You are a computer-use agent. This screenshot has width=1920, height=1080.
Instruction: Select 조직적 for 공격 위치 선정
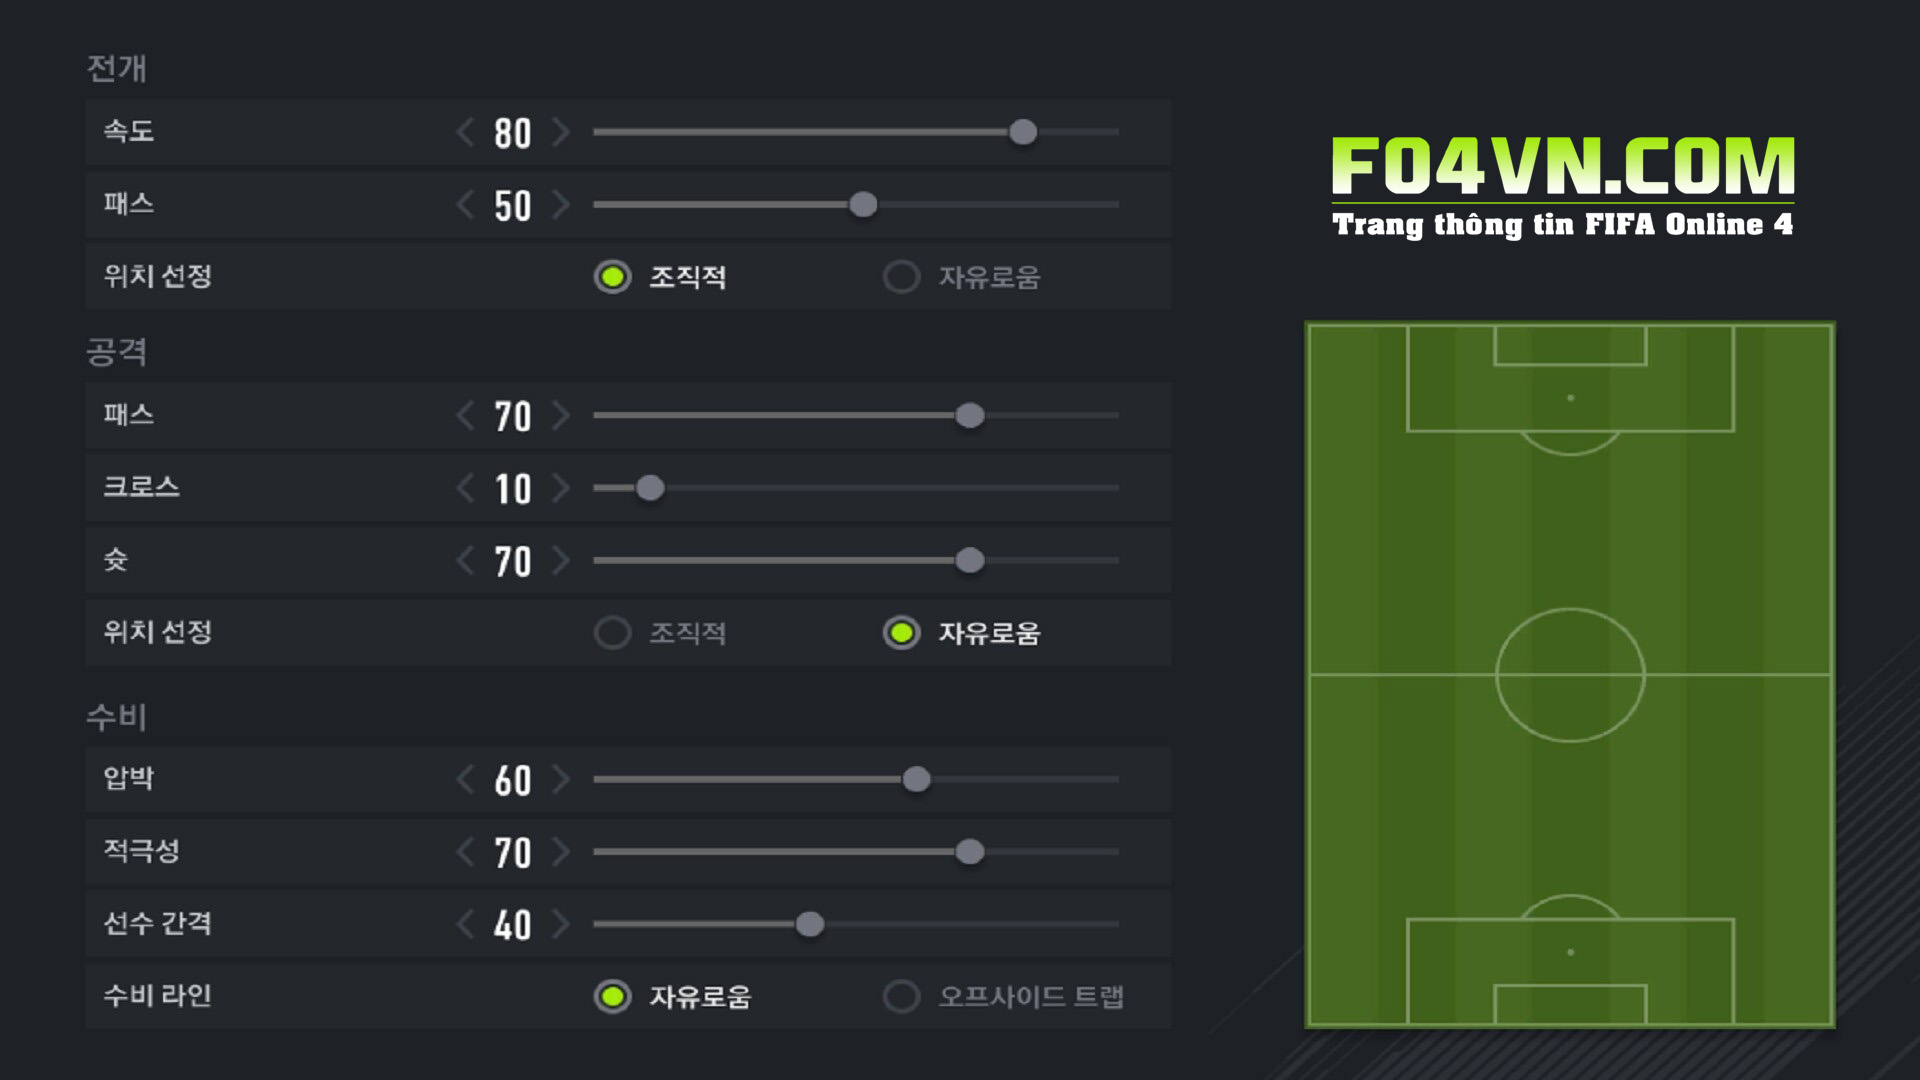(612, 633)
